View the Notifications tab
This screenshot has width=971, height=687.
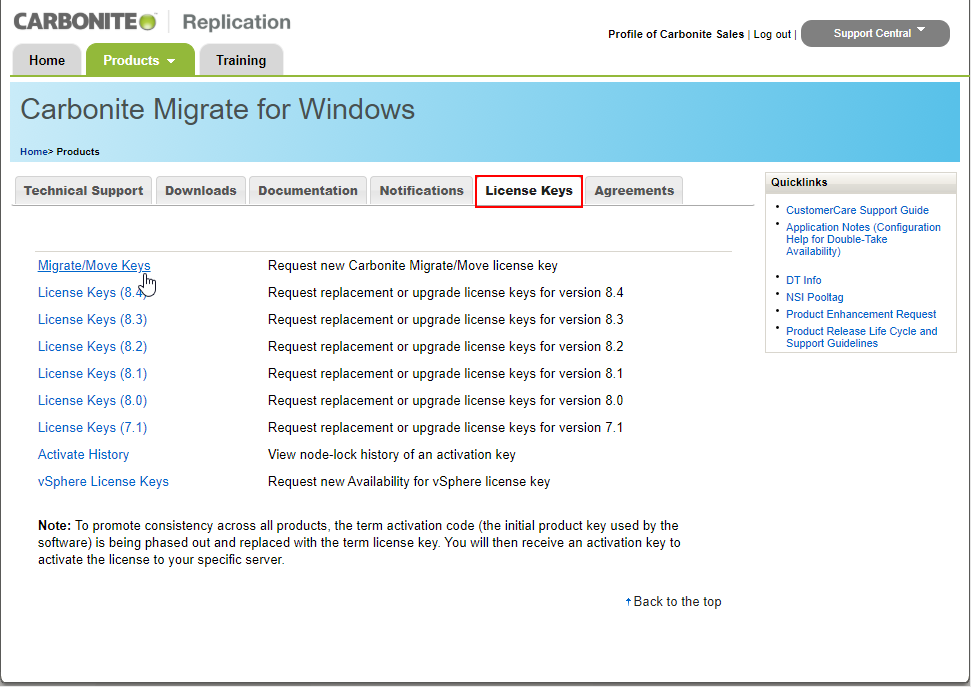421,190
